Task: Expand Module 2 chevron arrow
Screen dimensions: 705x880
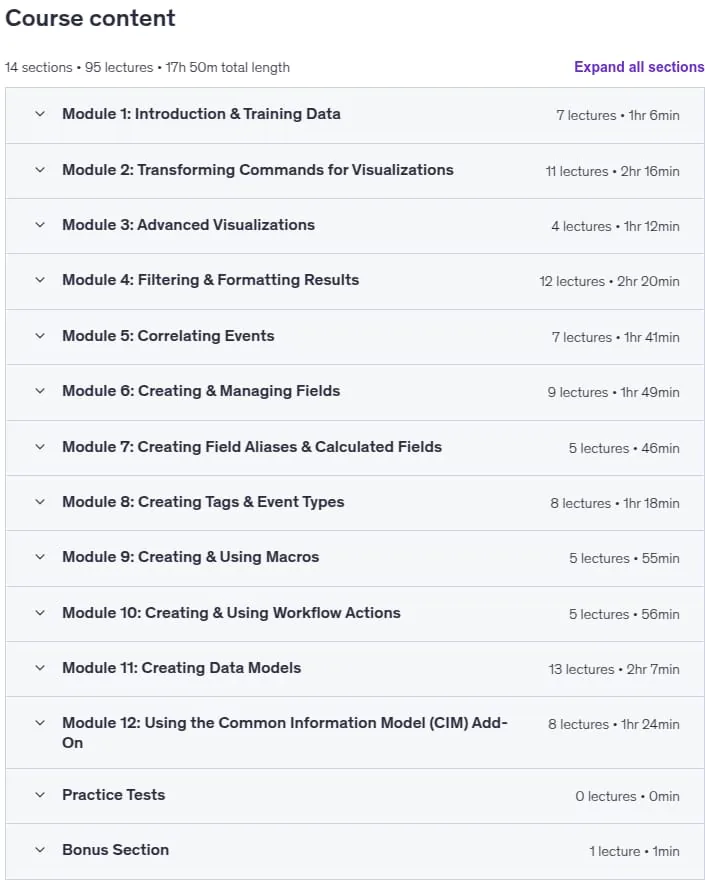Action: [x=40, y=169]
